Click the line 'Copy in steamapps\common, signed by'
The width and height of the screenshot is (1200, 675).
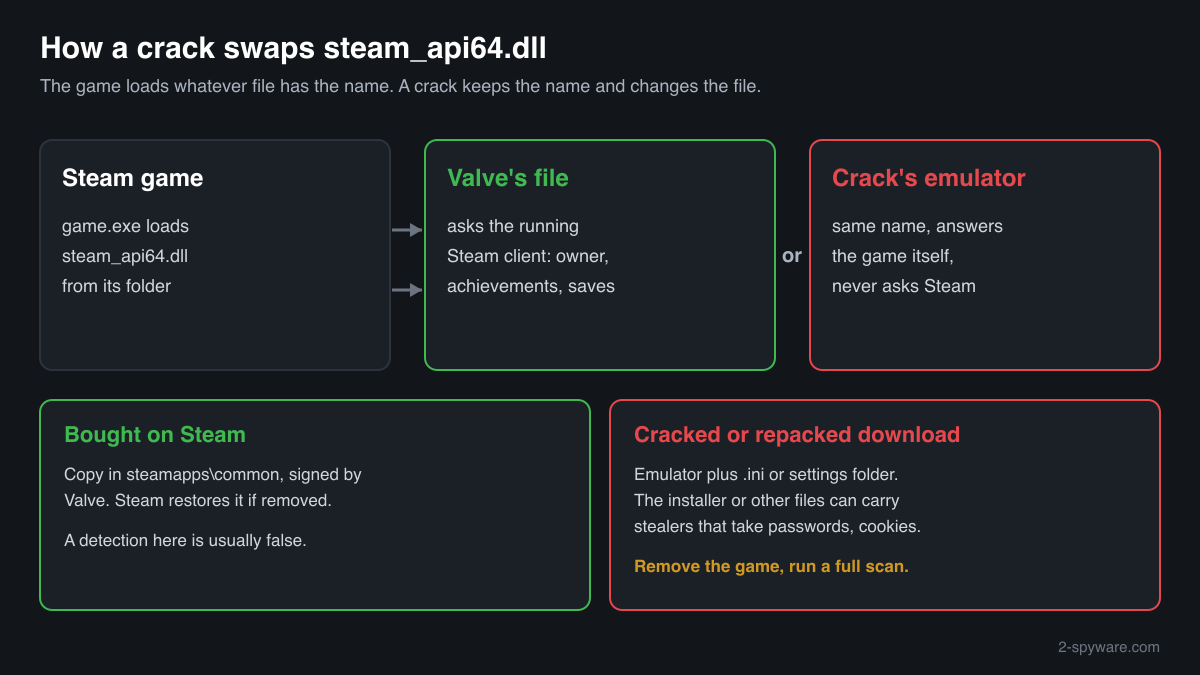coord(213,474)
